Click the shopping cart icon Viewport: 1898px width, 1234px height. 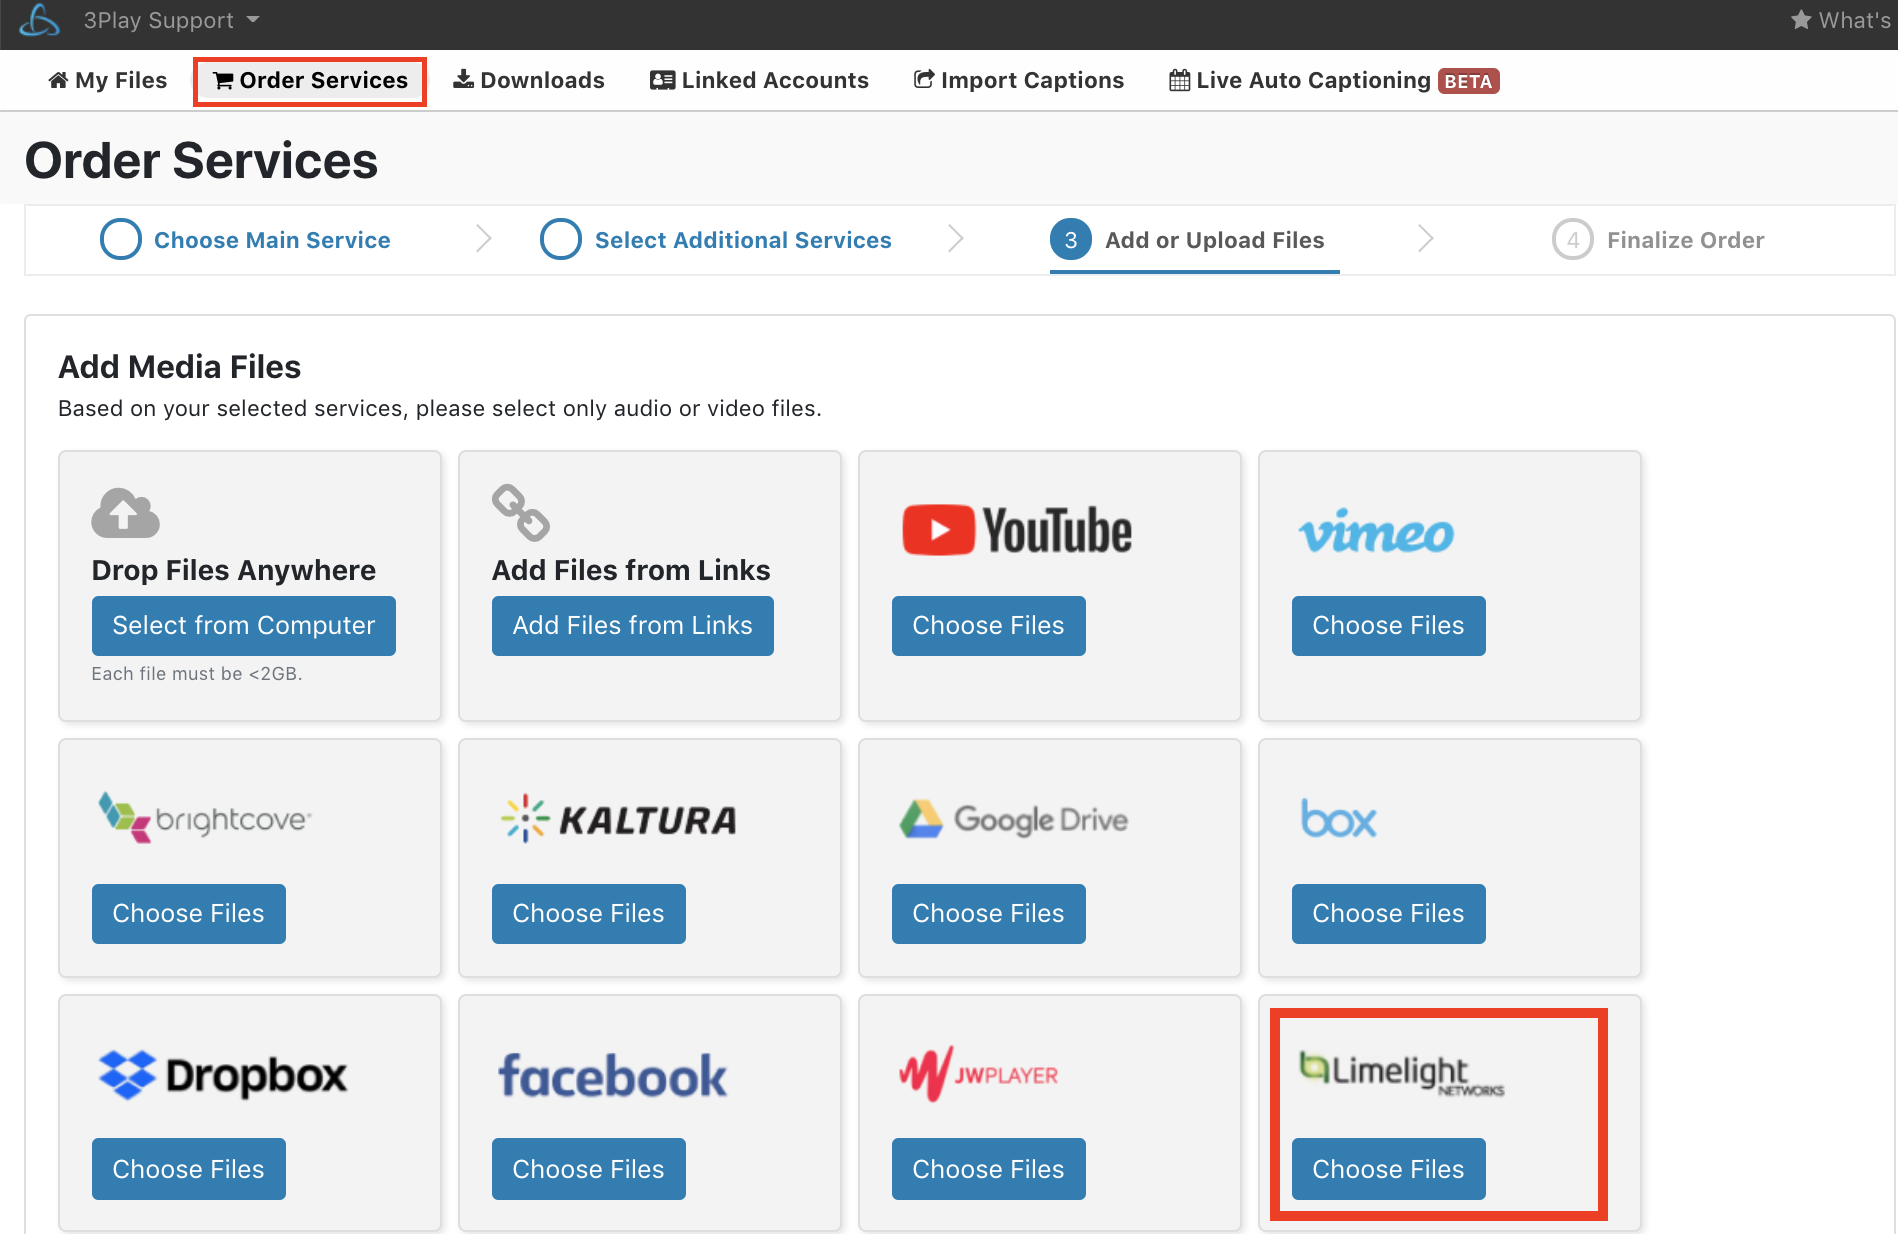pos(223,80)
